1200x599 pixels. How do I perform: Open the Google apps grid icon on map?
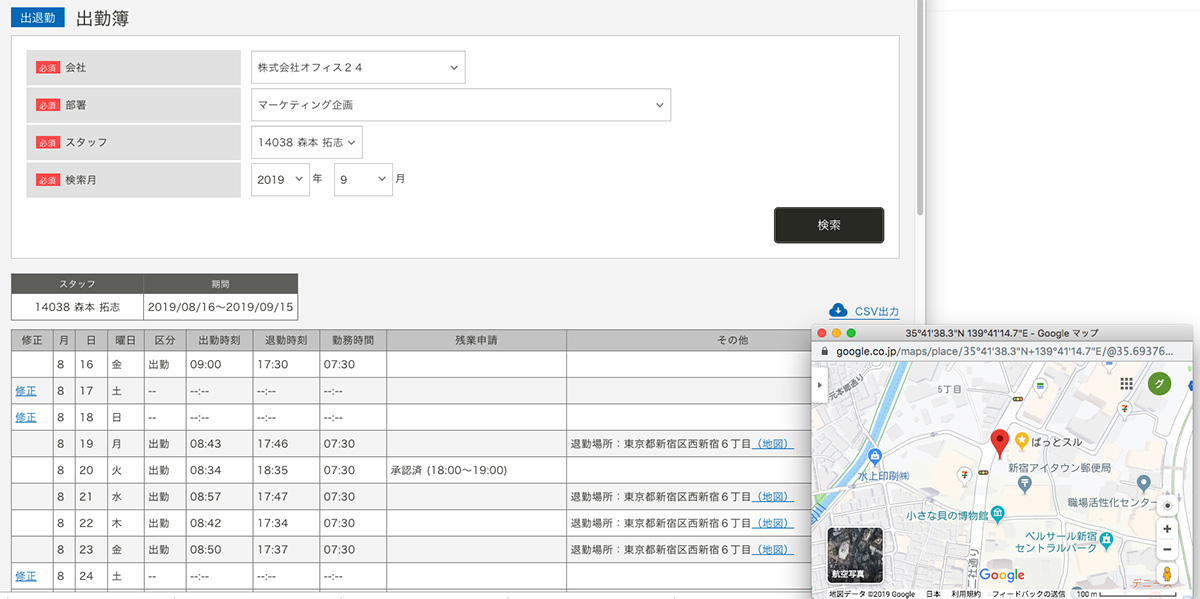click(1128, 381)
